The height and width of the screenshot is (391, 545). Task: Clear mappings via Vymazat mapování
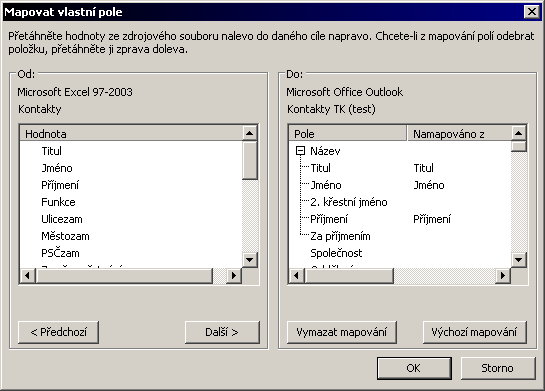tap(342, 332)
